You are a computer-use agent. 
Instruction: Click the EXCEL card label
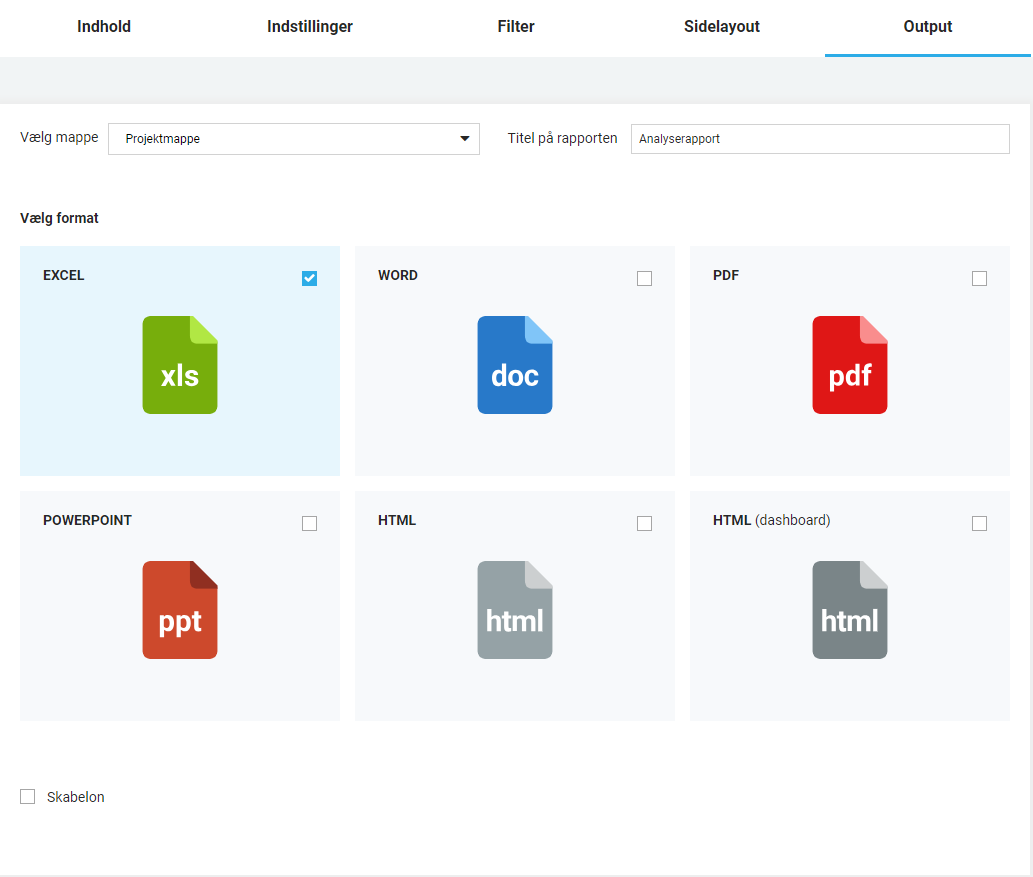[64, 275]
